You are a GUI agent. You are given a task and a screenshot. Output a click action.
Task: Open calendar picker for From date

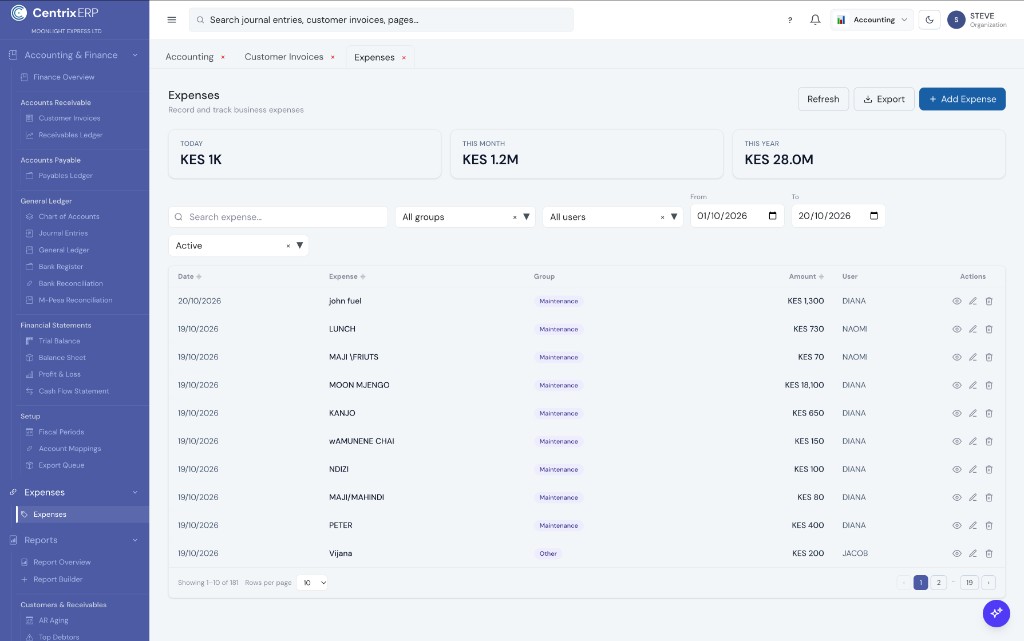pos(773,216)
